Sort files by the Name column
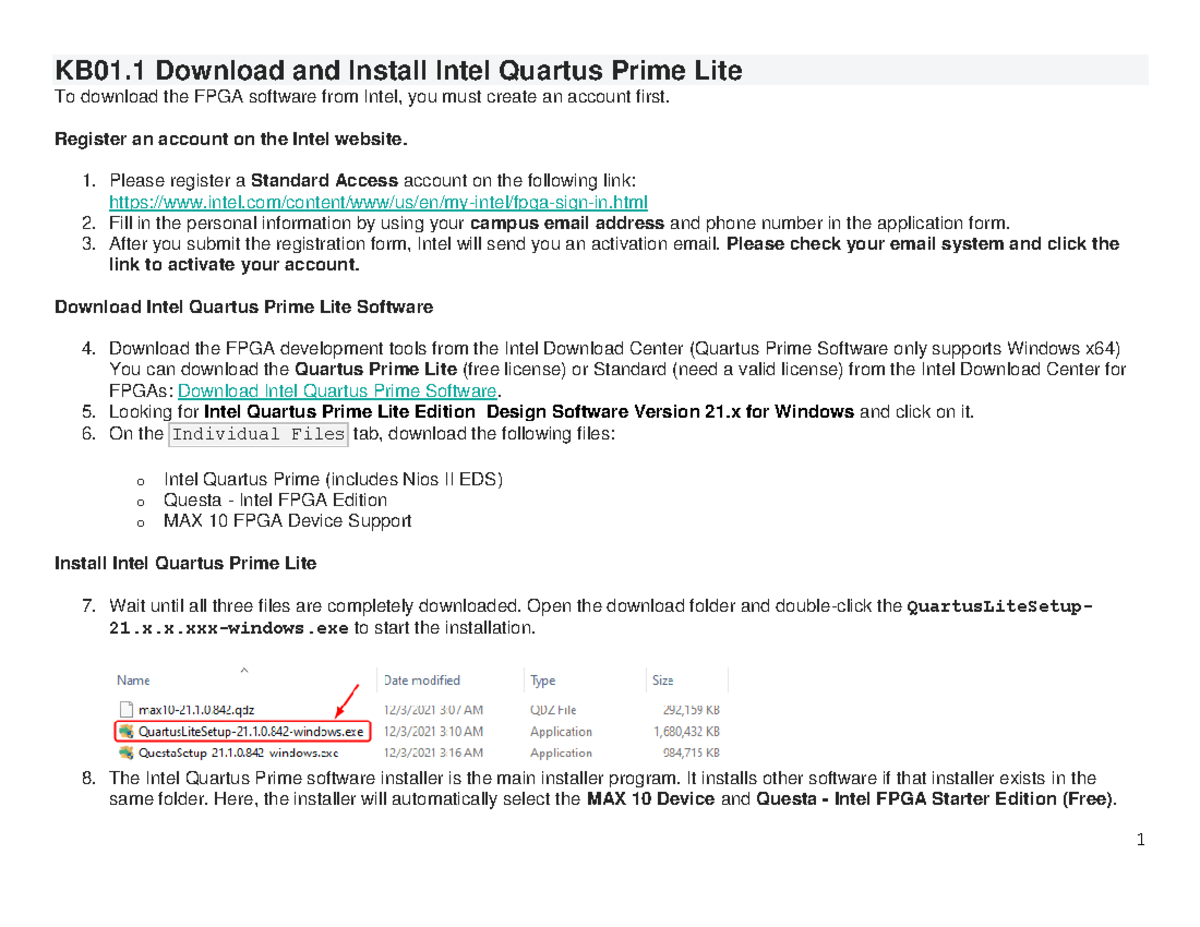1200x927 pixels. (132, 680)
